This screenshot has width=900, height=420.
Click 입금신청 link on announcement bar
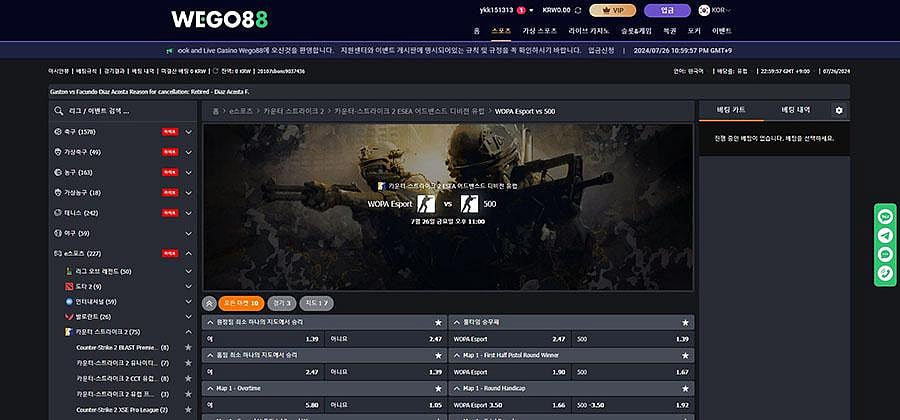click(x=601, y=50)
